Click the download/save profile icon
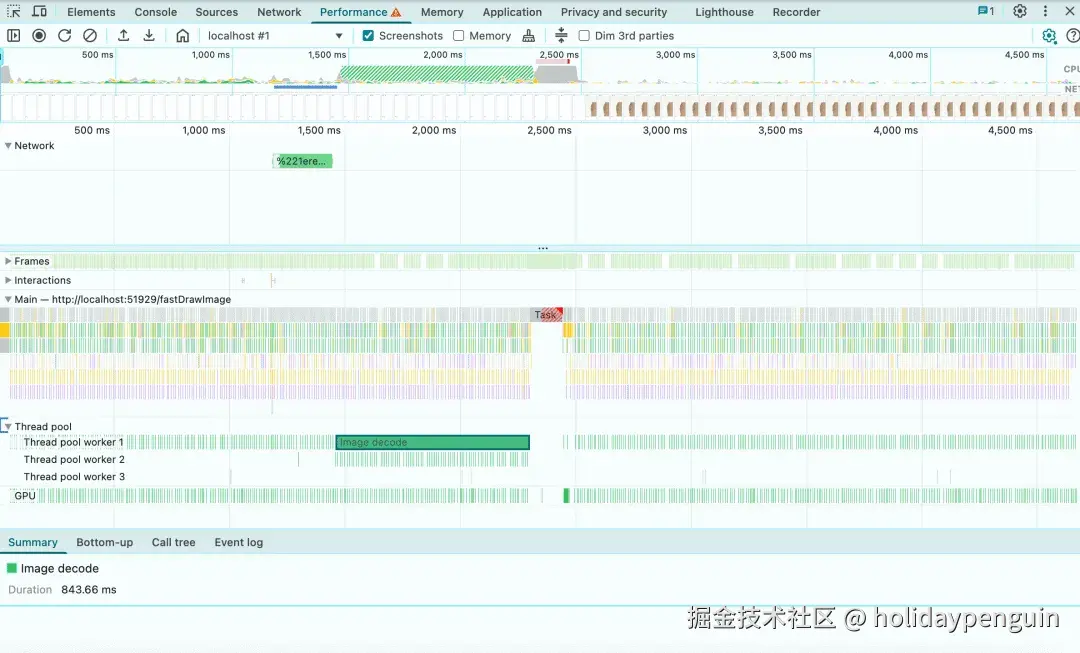The height and width of the screenshot is (653, 1080). tap(149, 35)
